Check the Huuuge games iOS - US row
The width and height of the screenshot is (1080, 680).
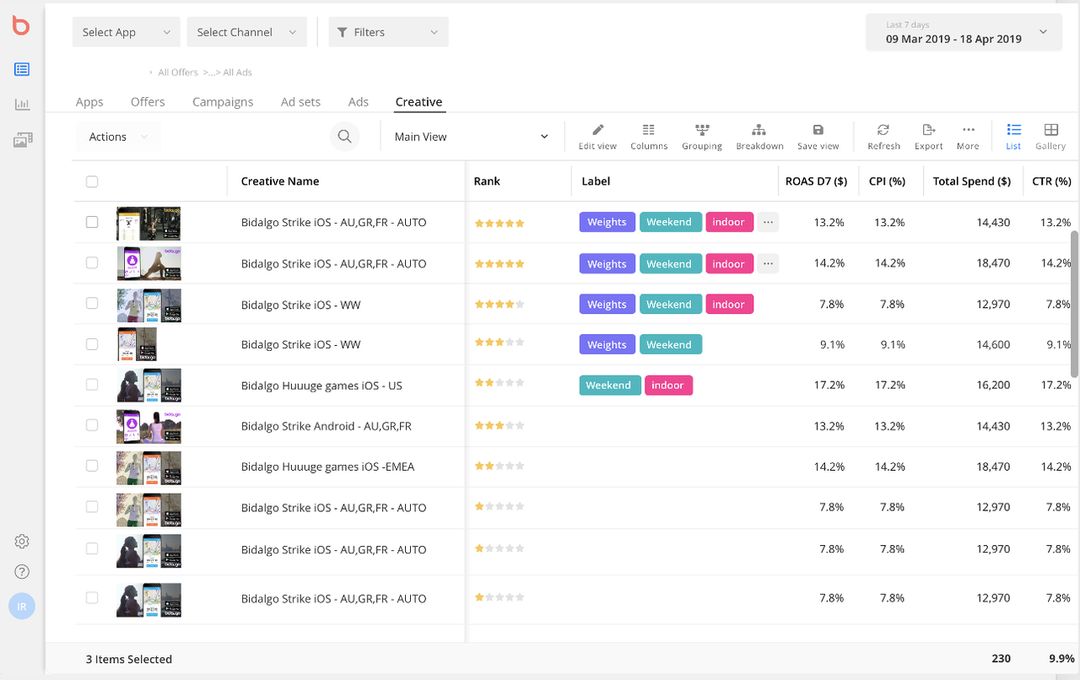point(92,384)
